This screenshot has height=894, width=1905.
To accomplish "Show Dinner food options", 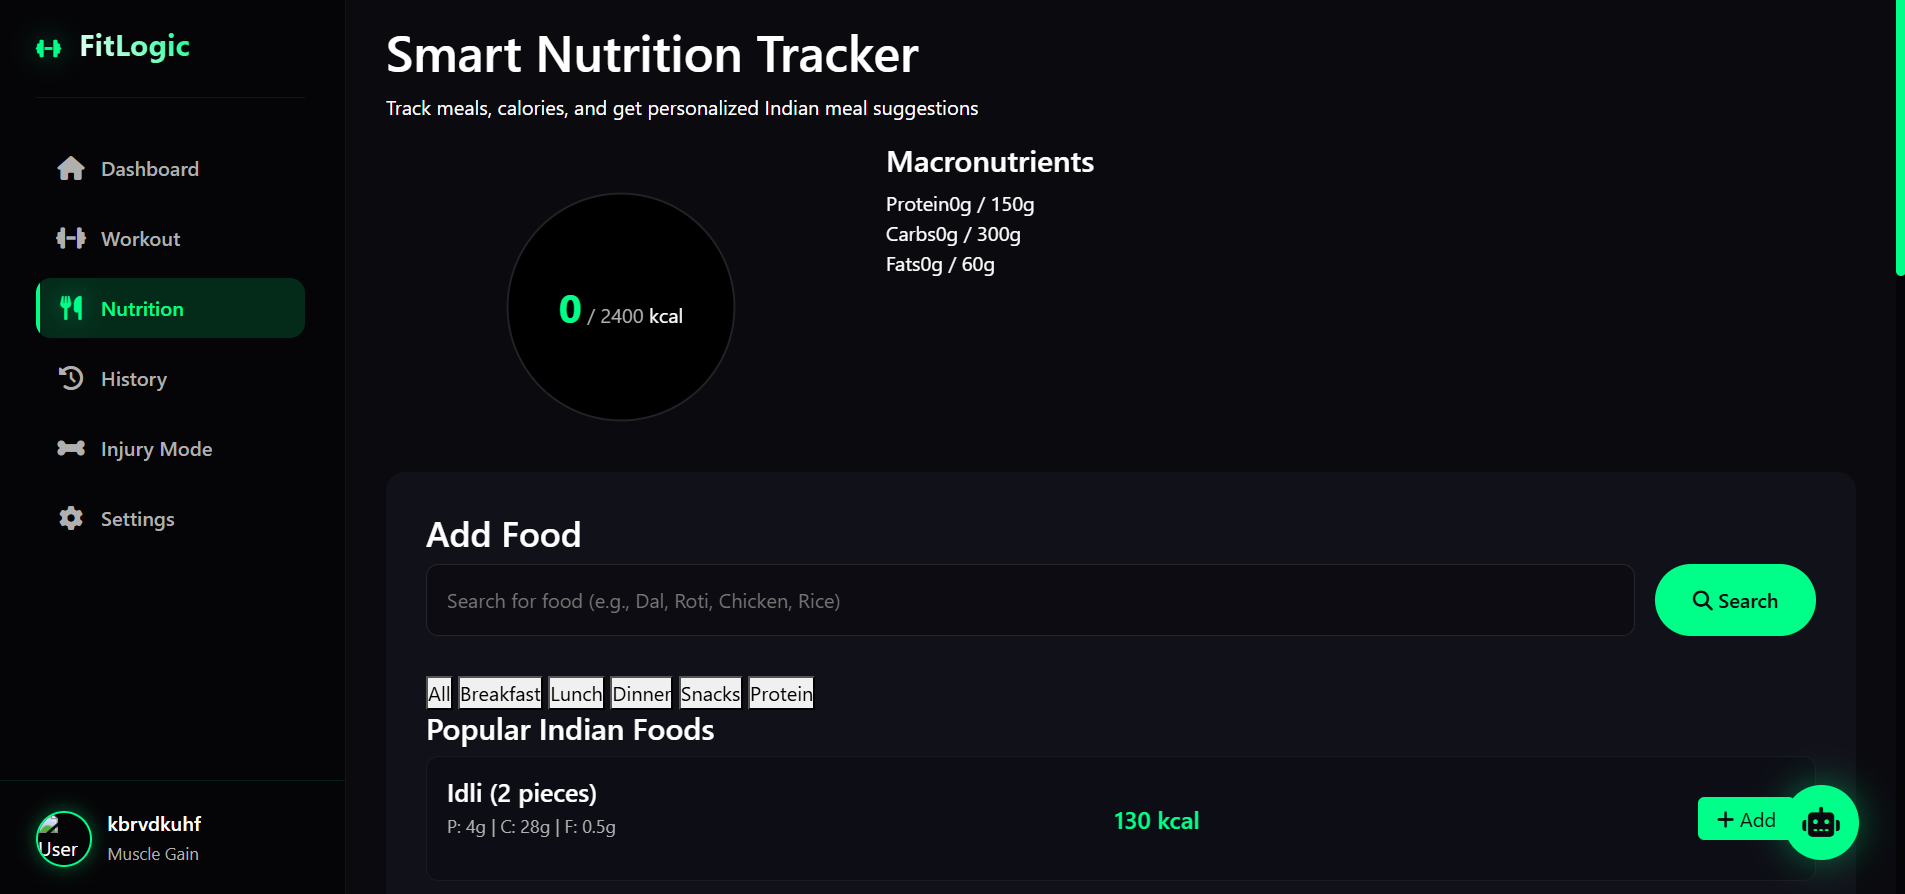I will coord(641,693).
